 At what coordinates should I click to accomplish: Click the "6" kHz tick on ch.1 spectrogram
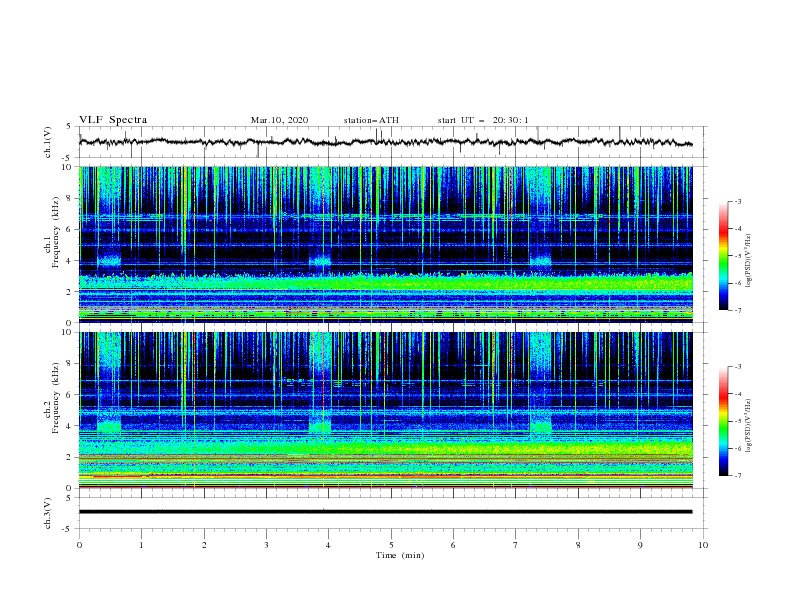coord(71,229)
